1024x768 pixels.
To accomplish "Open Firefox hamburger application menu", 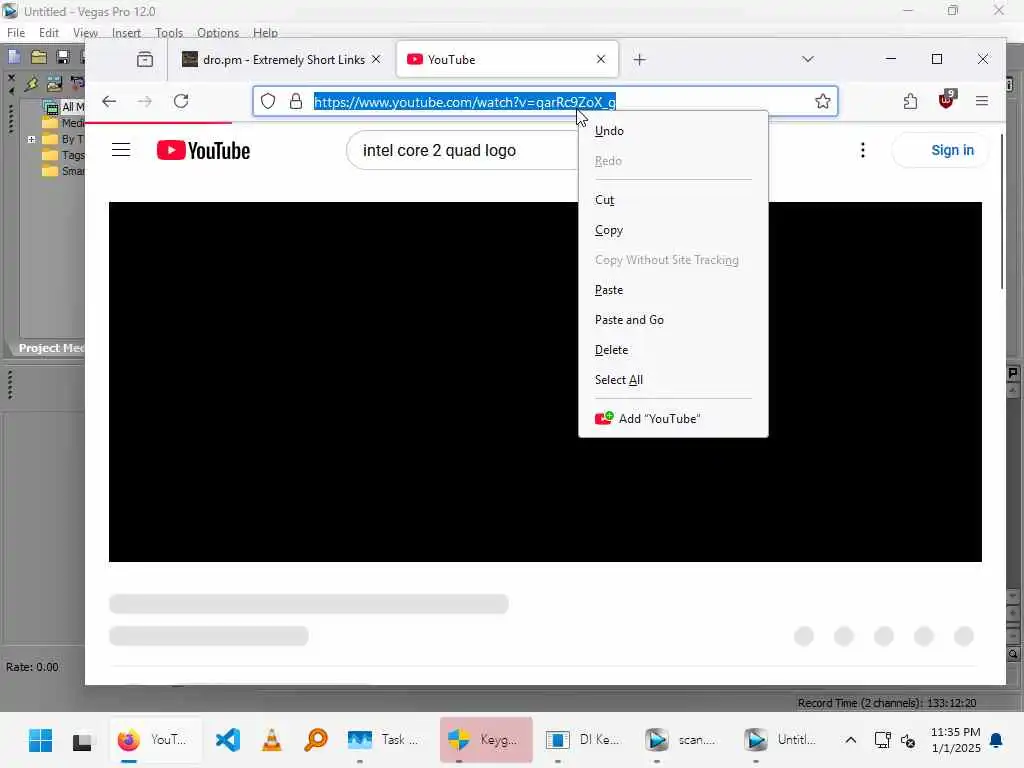I will point(982,101).
